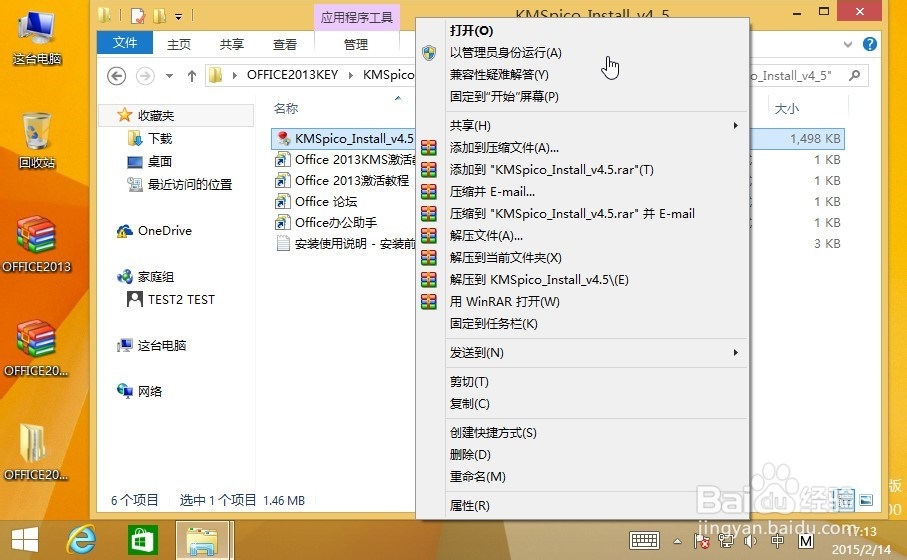Open the Recycle Bin desktop icon

point(37,141)
